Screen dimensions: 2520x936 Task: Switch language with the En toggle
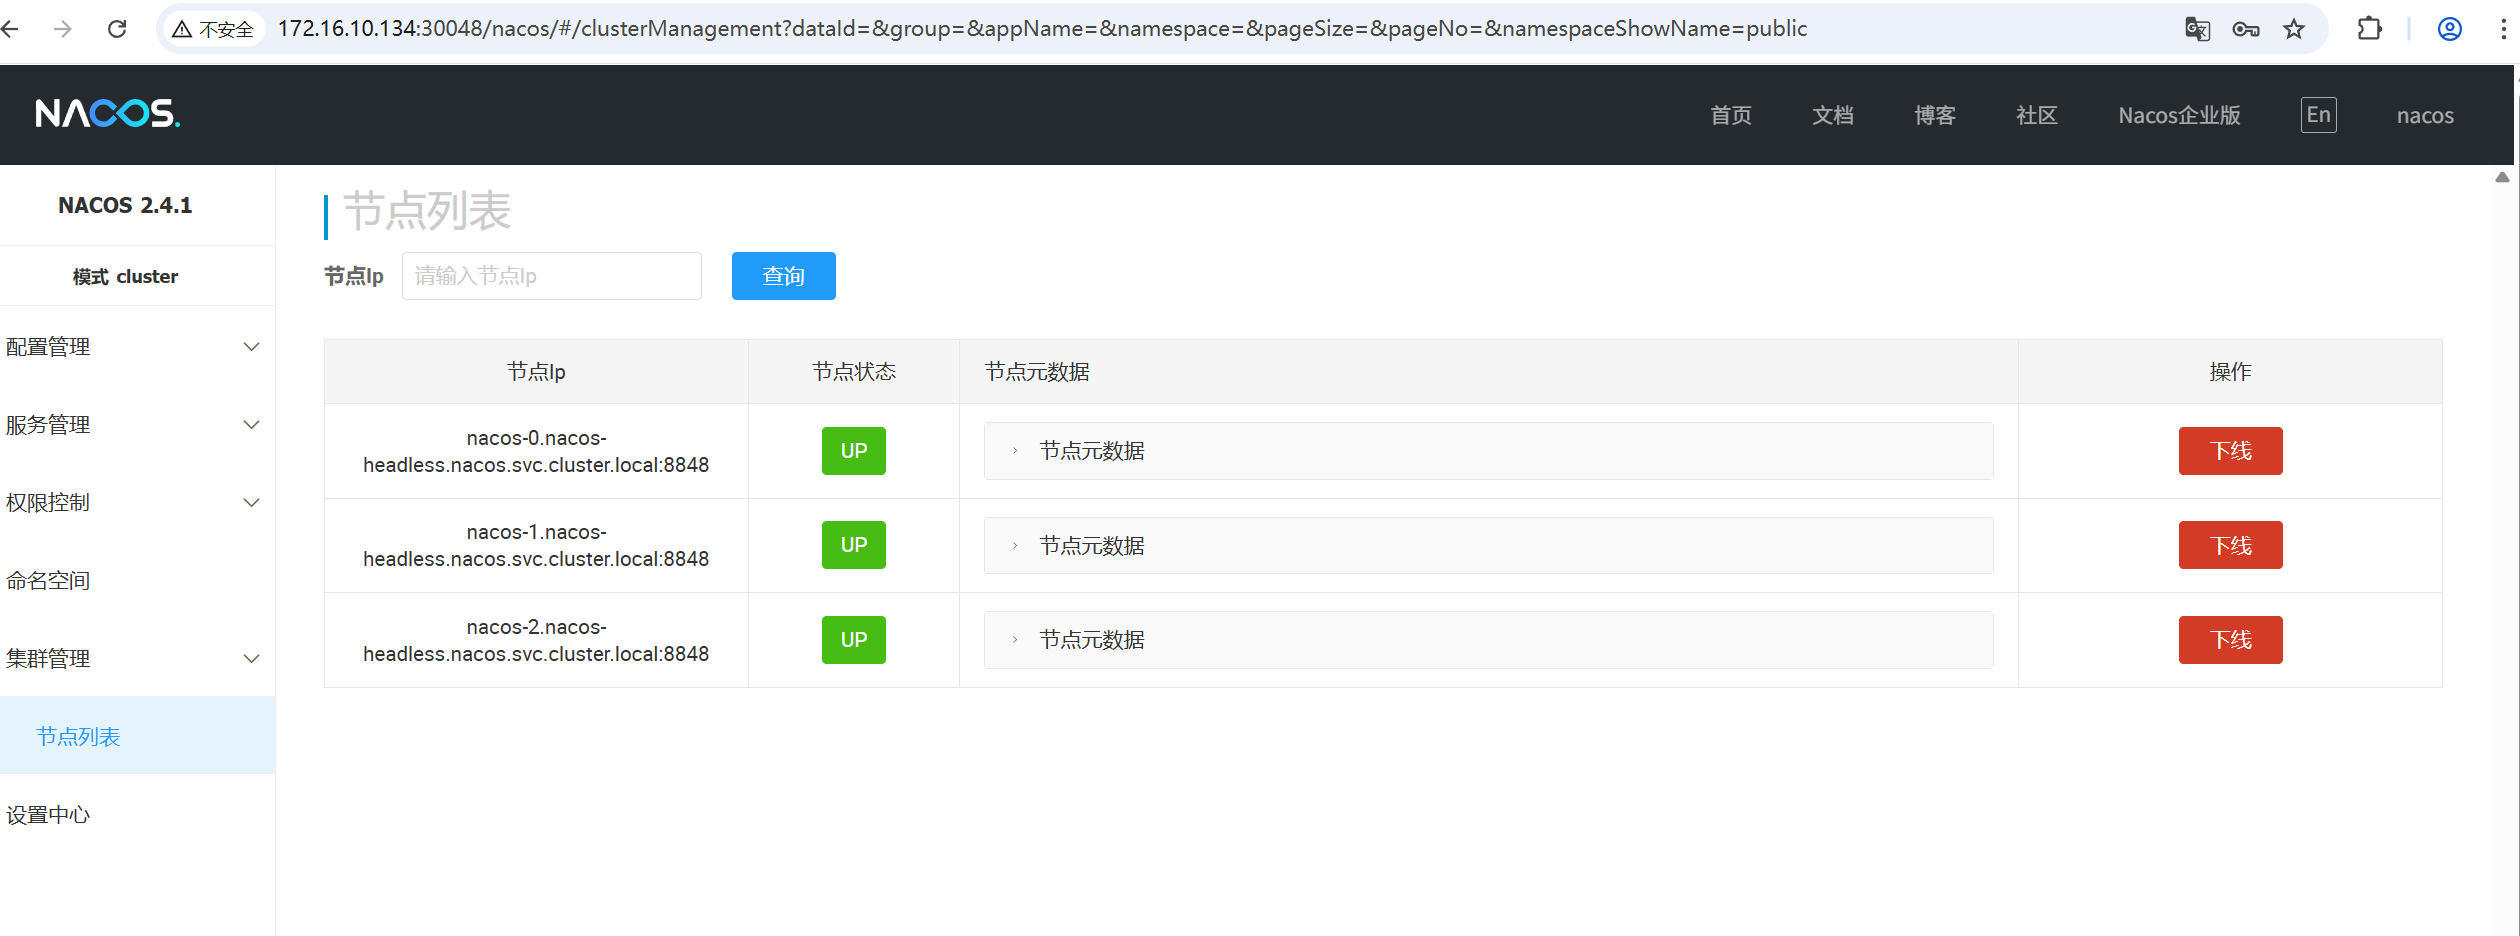[2318, 115]
